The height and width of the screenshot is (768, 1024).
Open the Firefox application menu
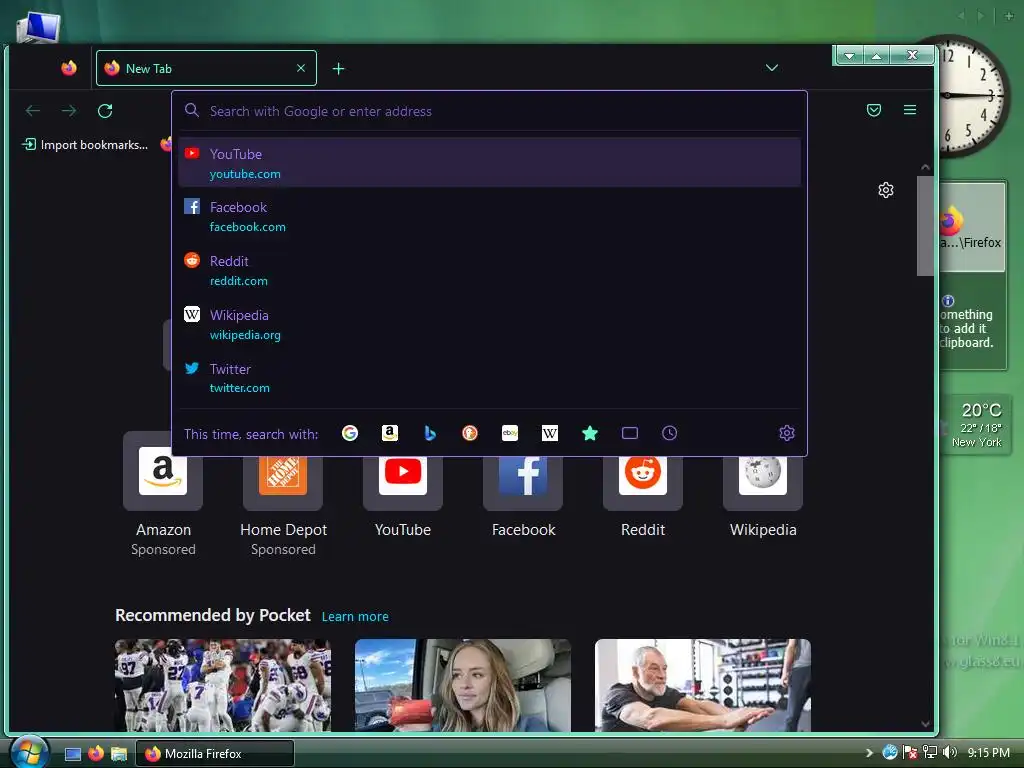(910, 110)
